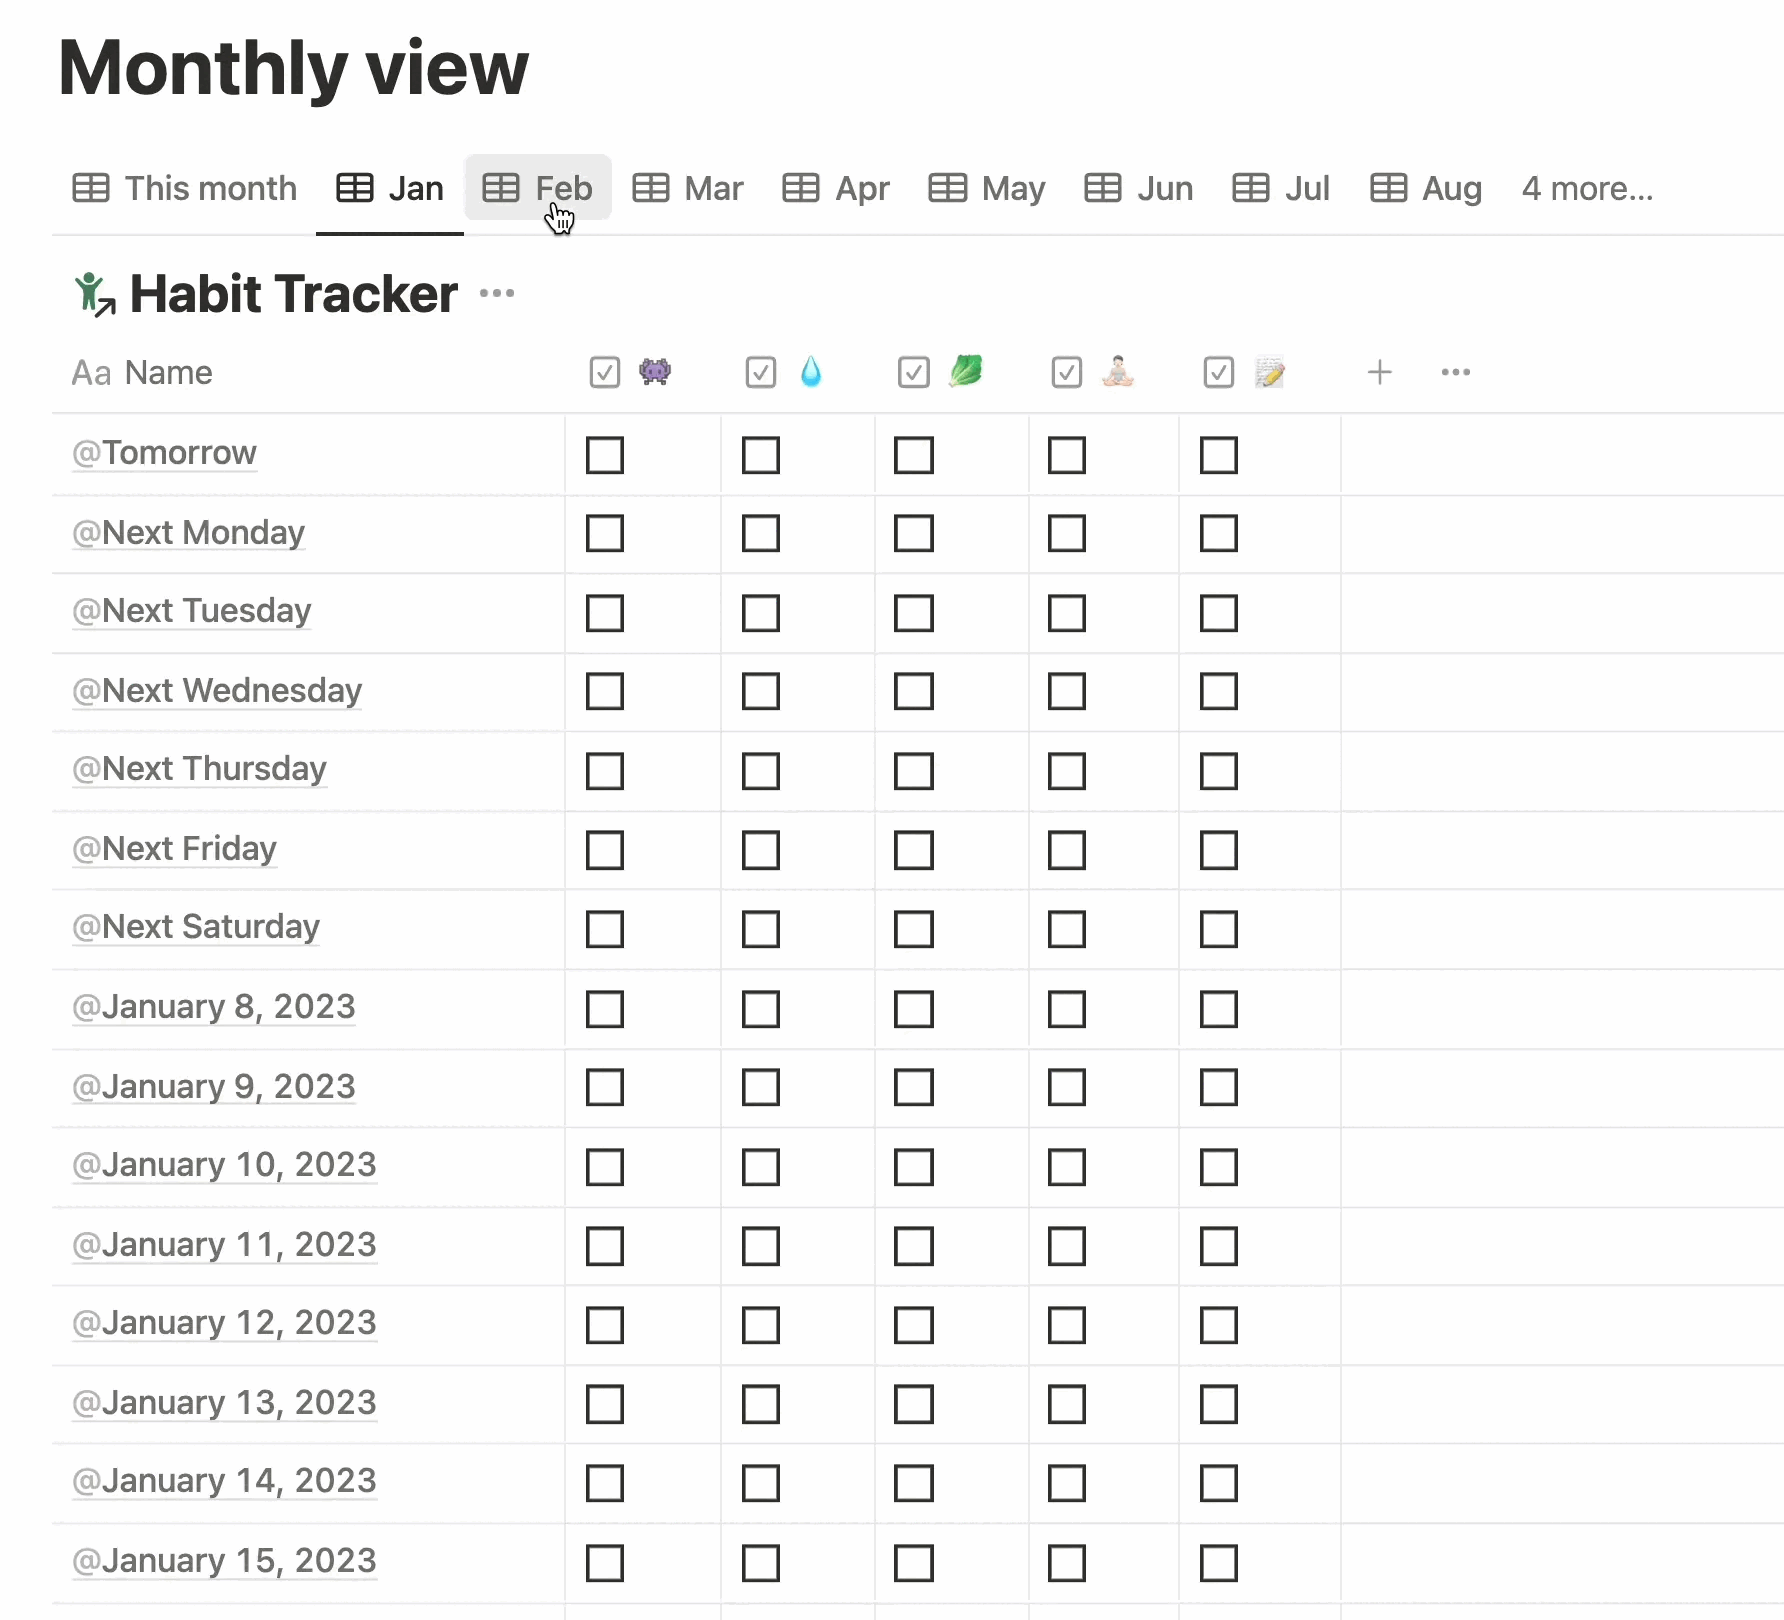Tick meditation box for January 10, 2023
The height and width of the screenshot is (1620, 1784).
1067,1167
